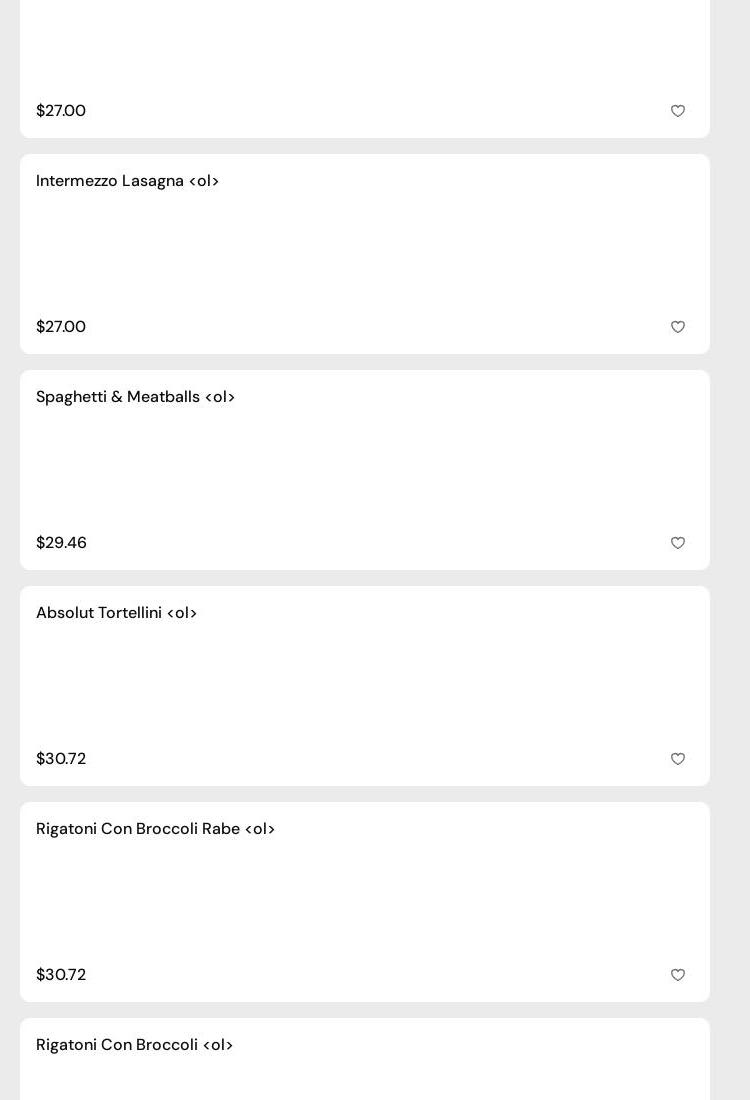Like Absolut Tortellini using the heart icon
The height and width of the screenshot is (1100, 750).
(x=678, y=759)
